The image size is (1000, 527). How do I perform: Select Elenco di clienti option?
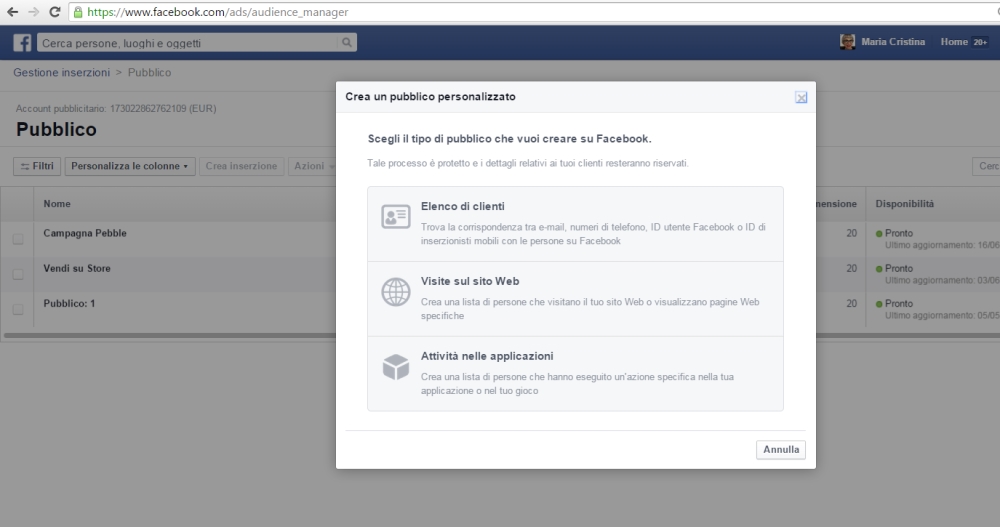575,224
